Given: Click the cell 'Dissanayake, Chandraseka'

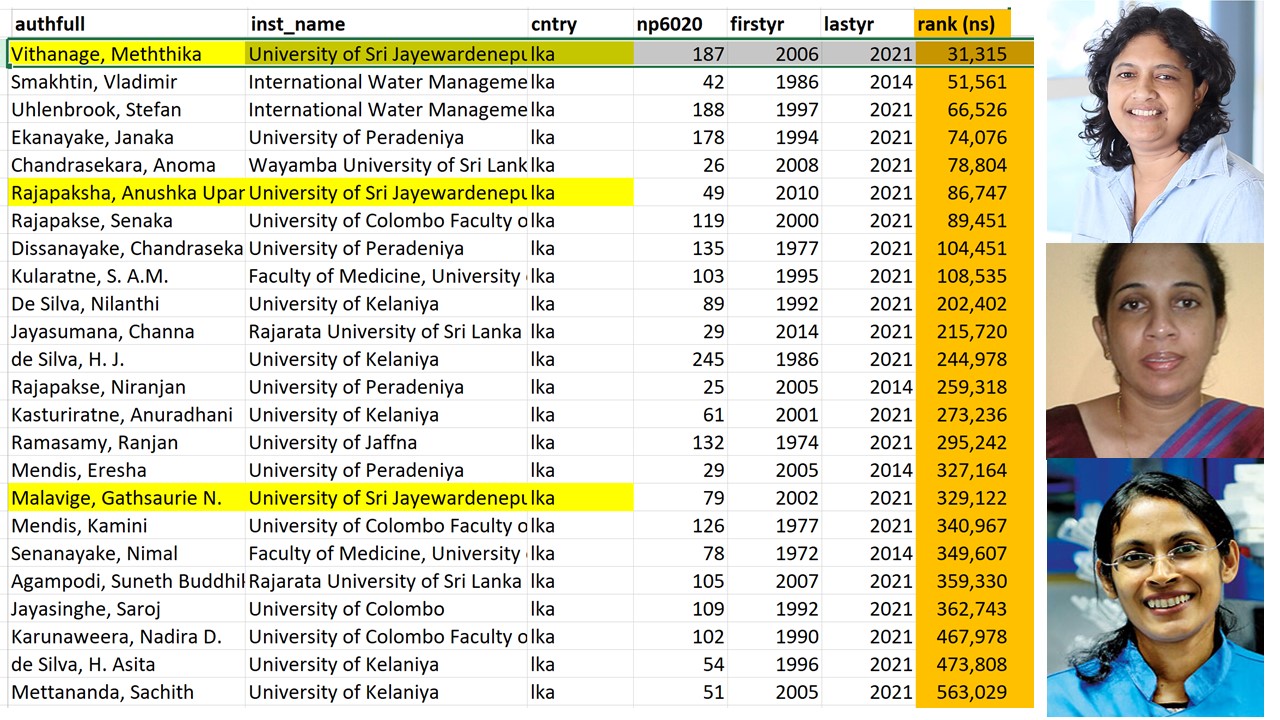Looking at the screenshot, I should [x=127, y=248].
